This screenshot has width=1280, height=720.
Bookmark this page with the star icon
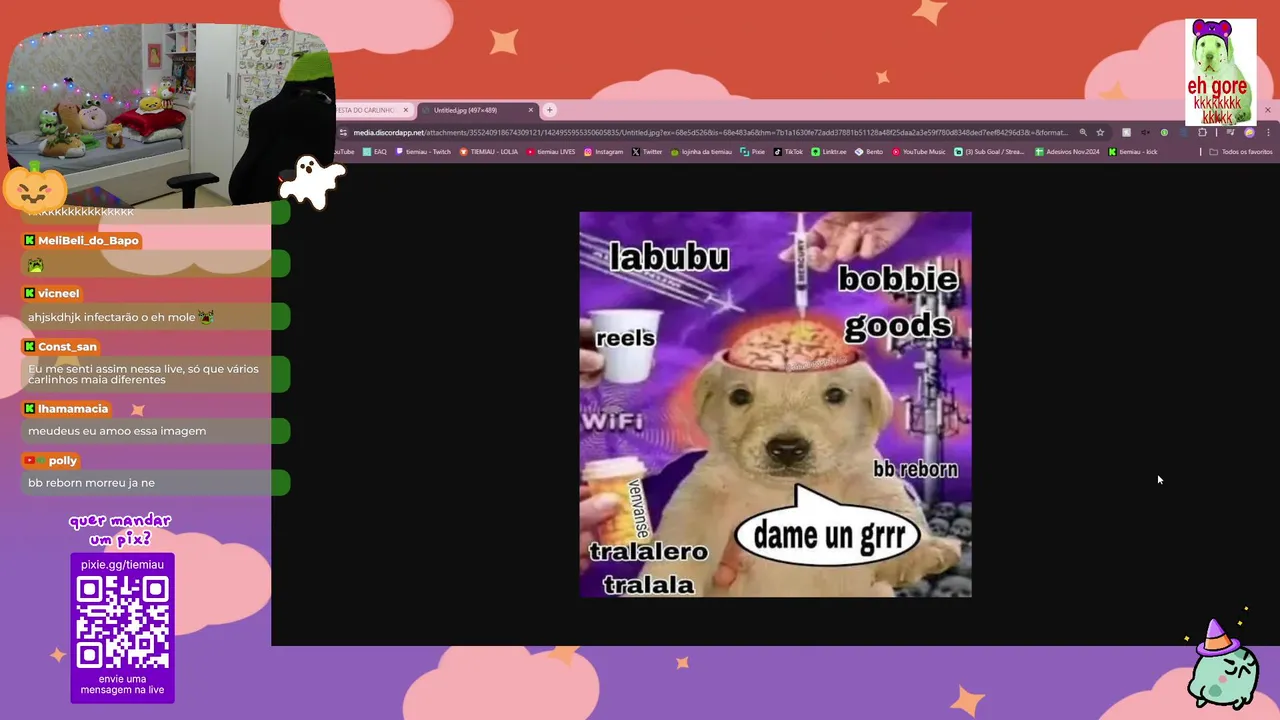point(1100,132)
